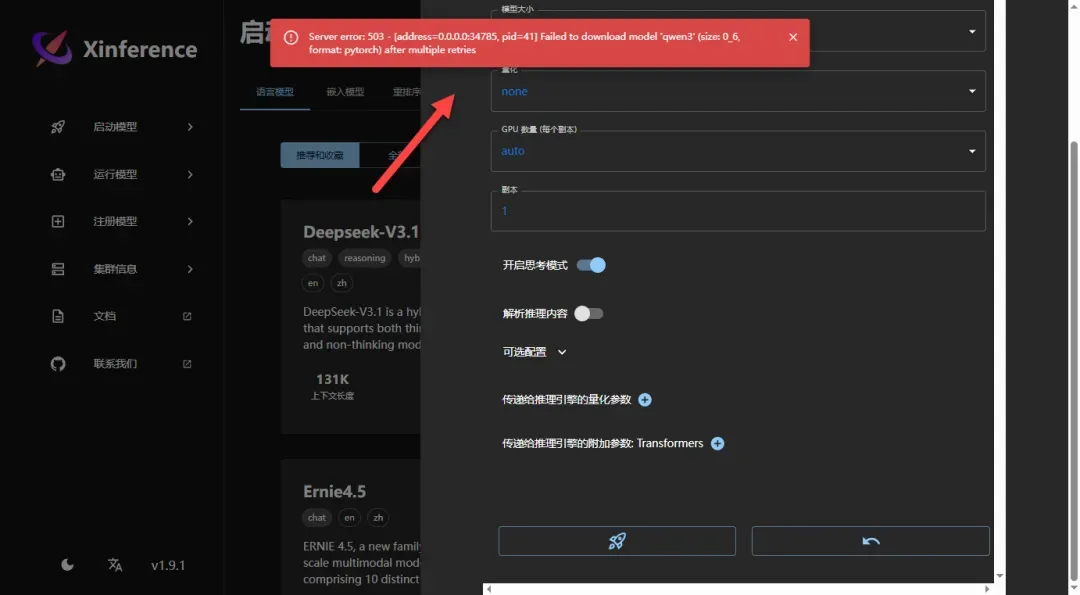Viewport: 1080px width, 595px height.
Task: Dismiss the 503 server error alert
Action: (793, 37)
